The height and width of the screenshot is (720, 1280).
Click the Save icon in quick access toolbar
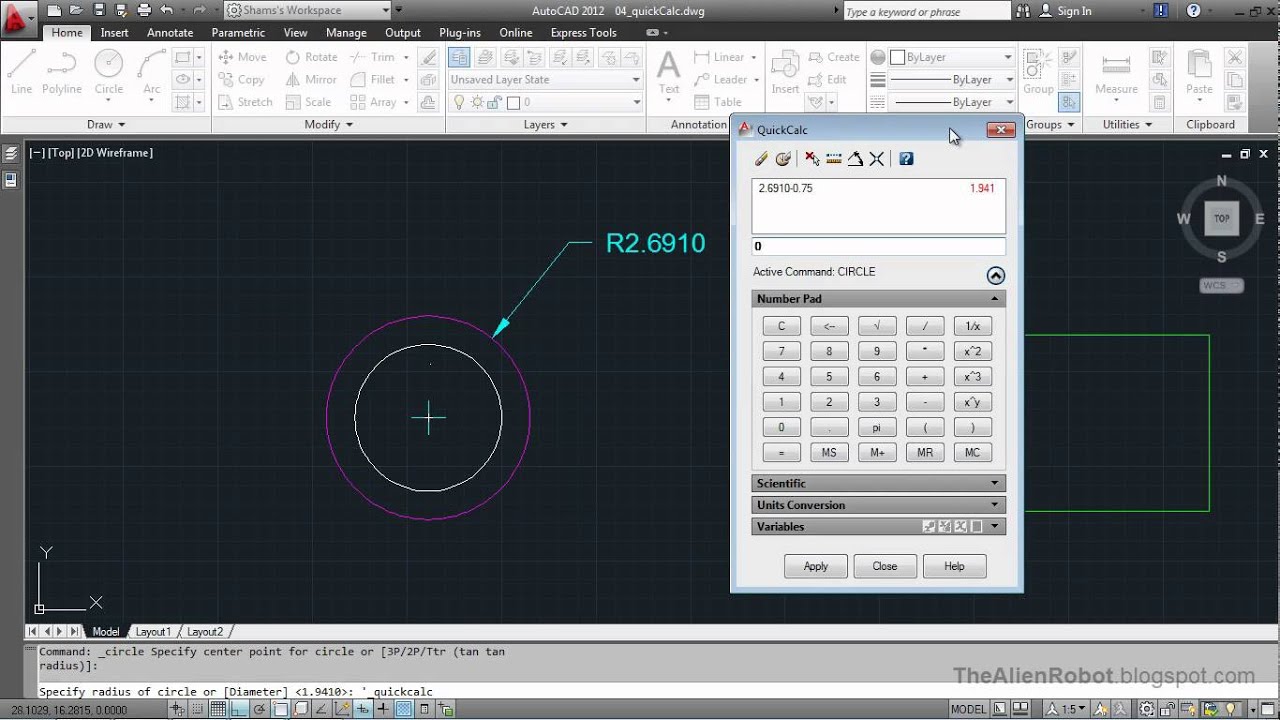(99, 10)
